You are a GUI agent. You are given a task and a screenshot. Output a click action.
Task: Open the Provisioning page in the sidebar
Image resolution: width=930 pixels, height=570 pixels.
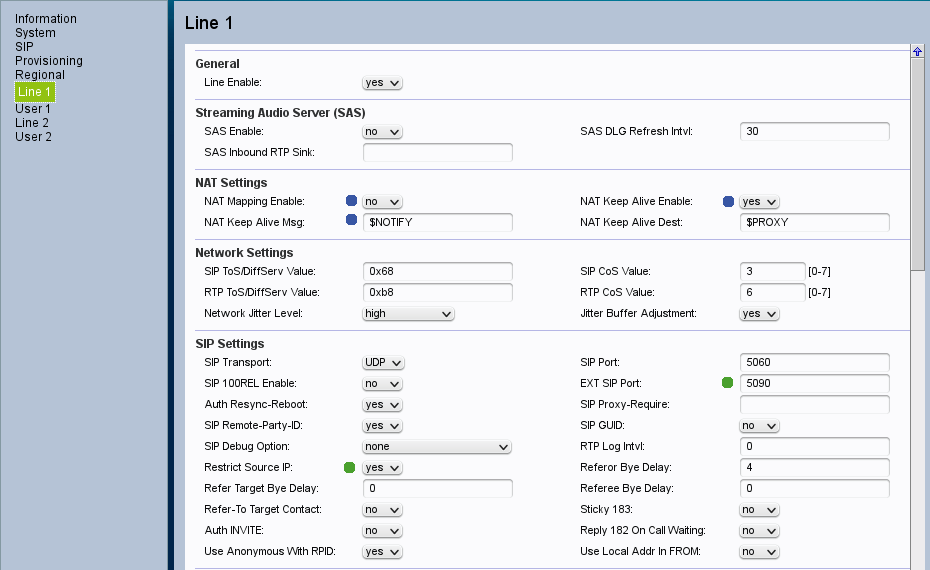[49, 61]
